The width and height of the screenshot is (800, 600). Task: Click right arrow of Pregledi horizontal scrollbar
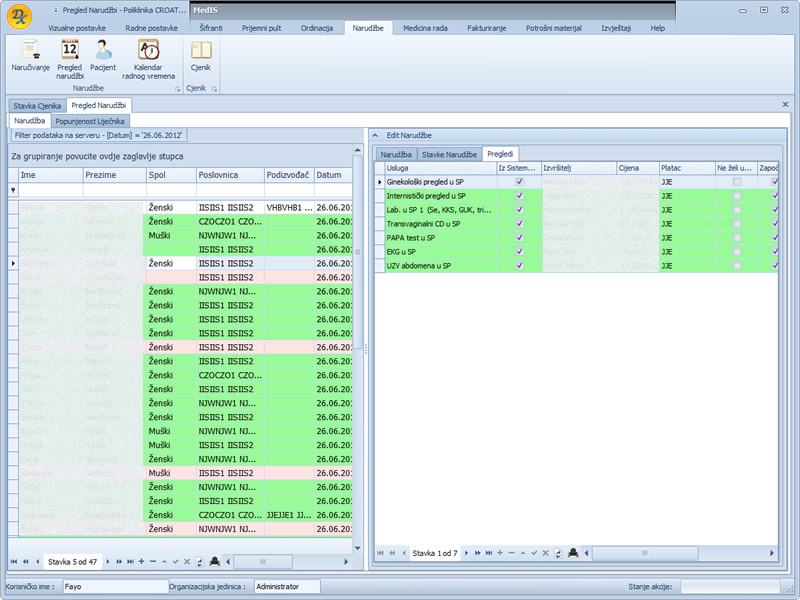click(x=772, y=553)
